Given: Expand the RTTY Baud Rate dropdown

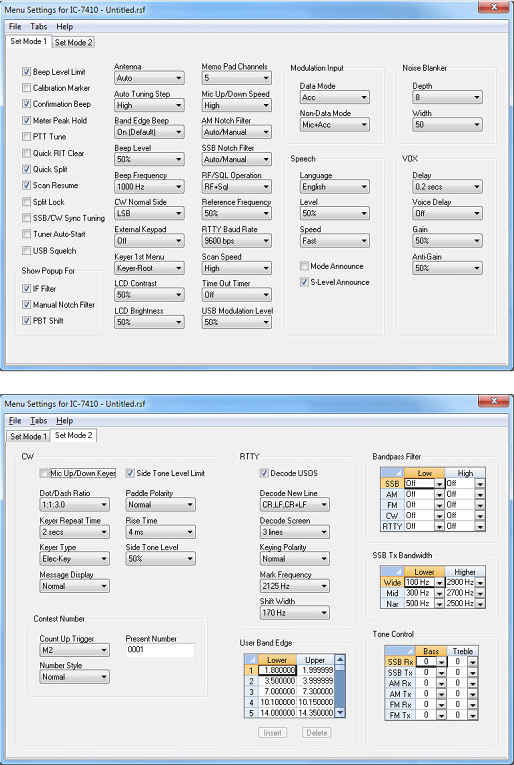Looking at the screenshot, I should click(237, 241).
